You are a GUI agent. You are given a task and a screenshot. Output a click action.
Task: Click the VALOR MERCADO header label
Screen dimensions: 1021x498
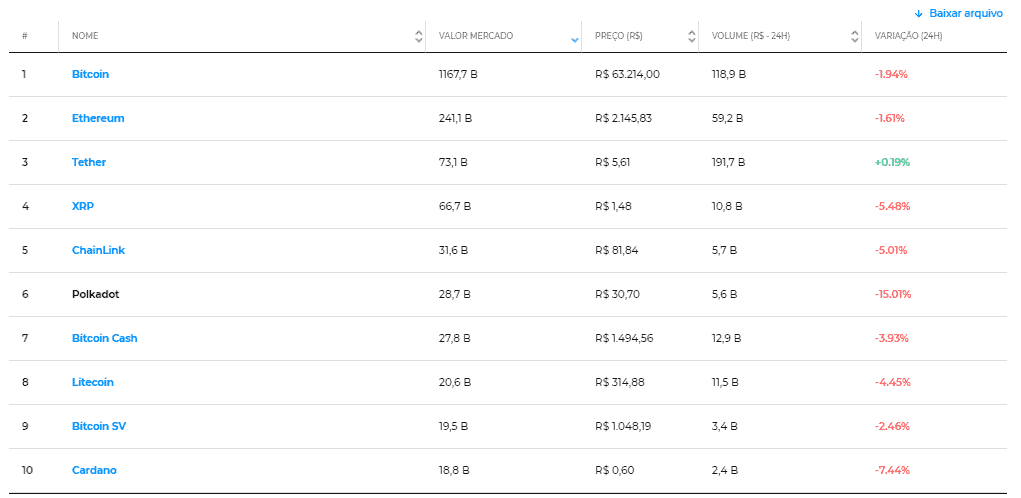coord(476,36)
